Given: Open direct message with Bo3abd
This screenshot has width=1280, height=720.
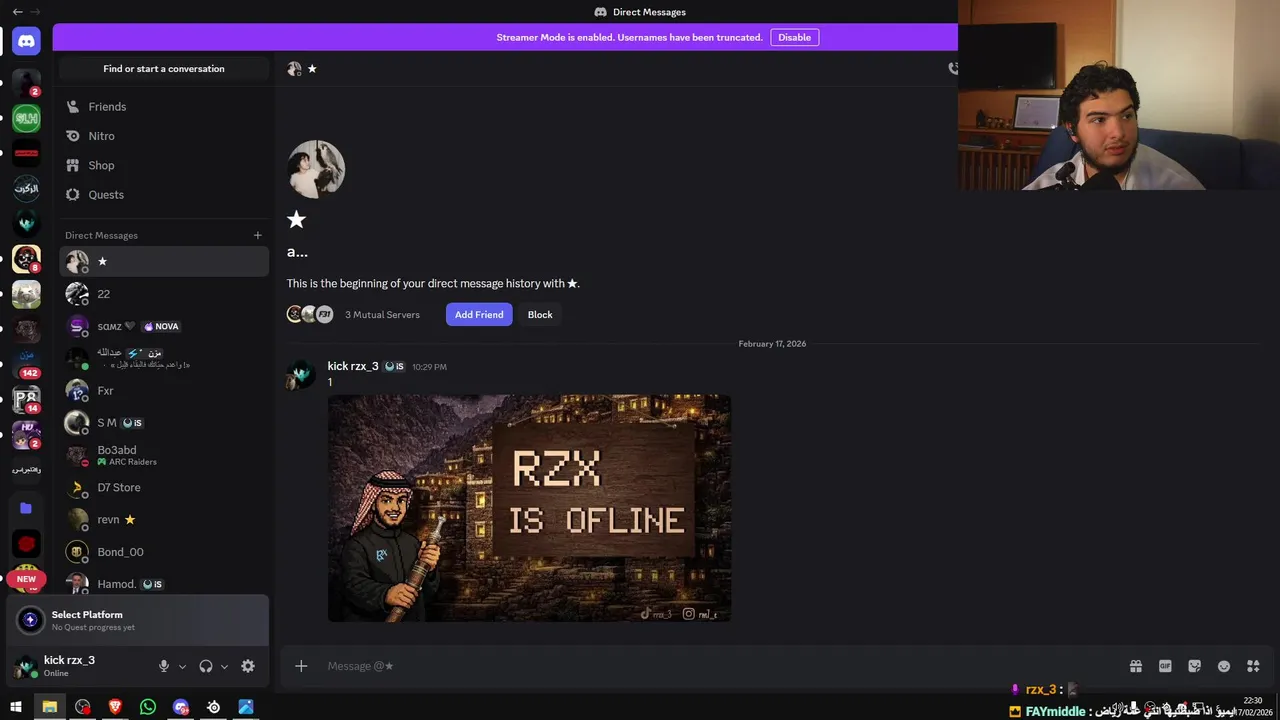Looking at the screenshot, I should [164, 455].
